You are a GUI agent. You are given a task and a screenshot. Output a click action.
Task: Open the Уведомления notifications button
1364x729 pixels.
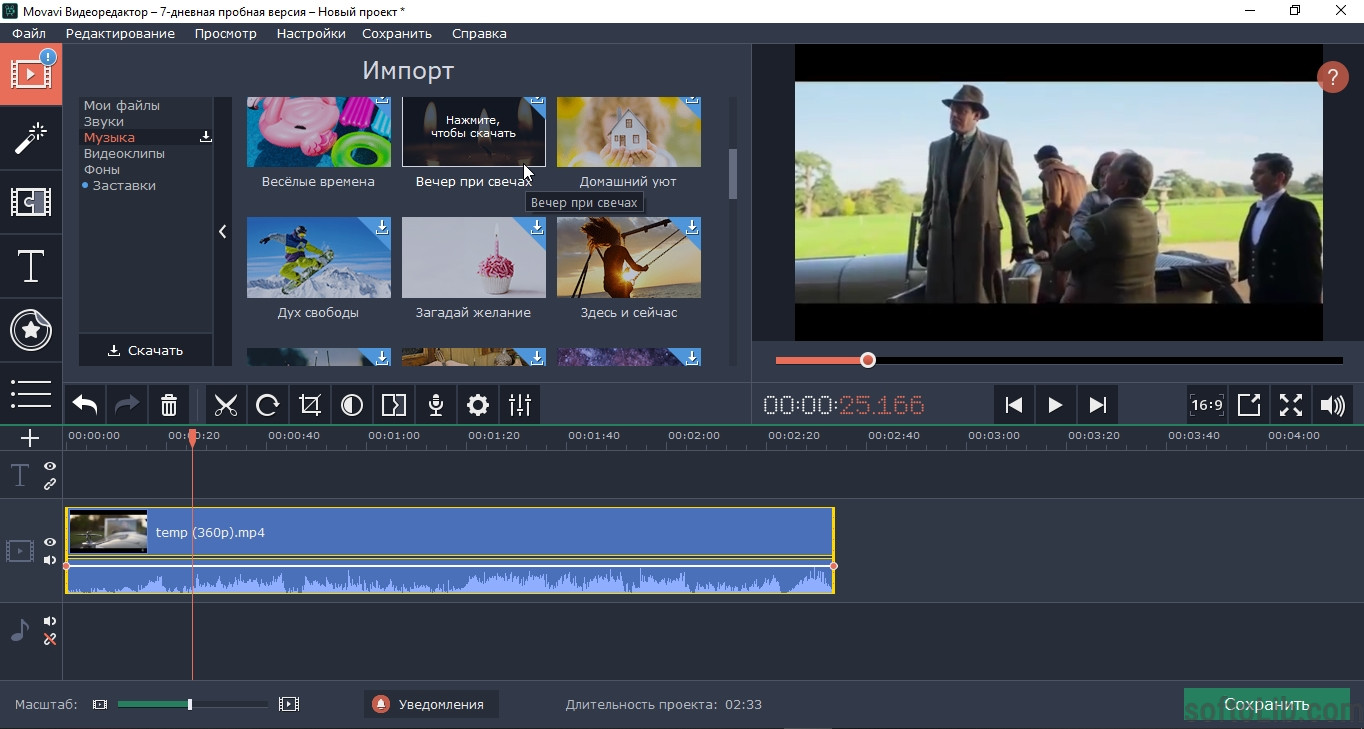431,704
